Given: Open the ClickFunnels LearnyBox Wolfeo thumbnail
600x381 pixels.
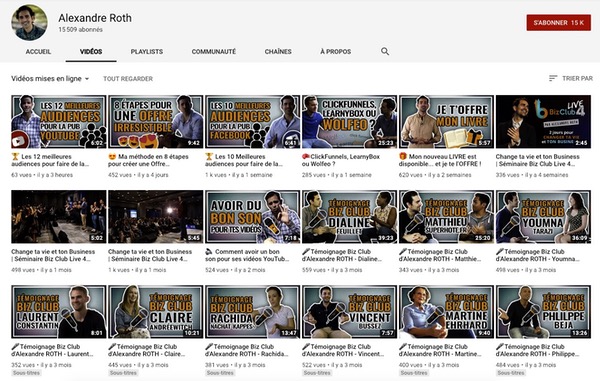Looking at the screenshot, I should click(x=349, y=122).
